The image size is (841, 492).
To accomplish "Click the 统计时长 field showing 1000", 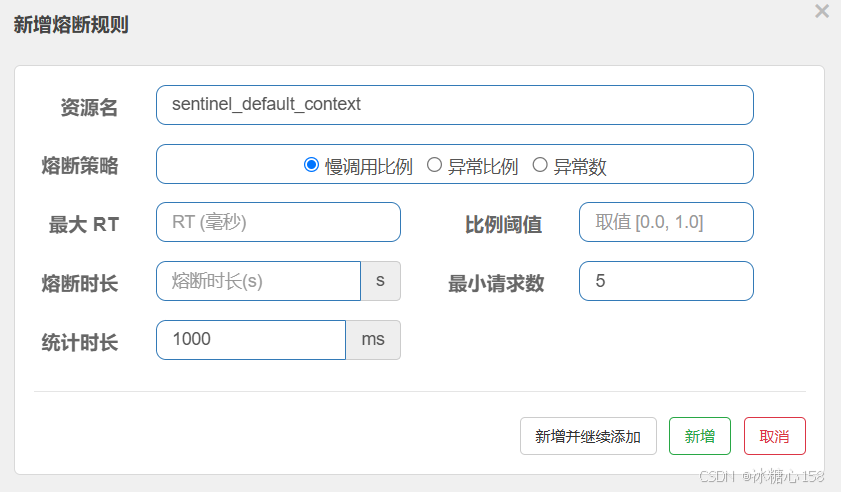I will [250, 340].
